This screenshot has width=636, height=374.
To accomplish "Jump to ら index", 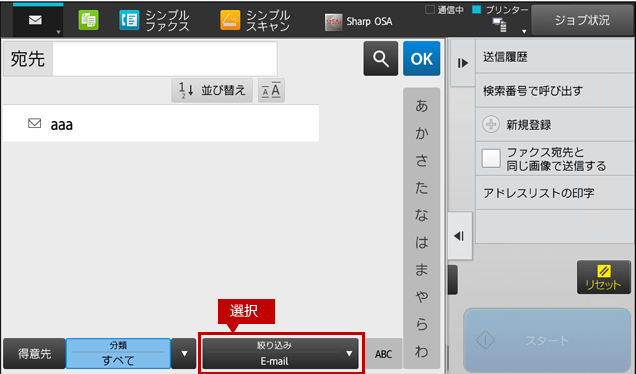I will pos(421,325).
